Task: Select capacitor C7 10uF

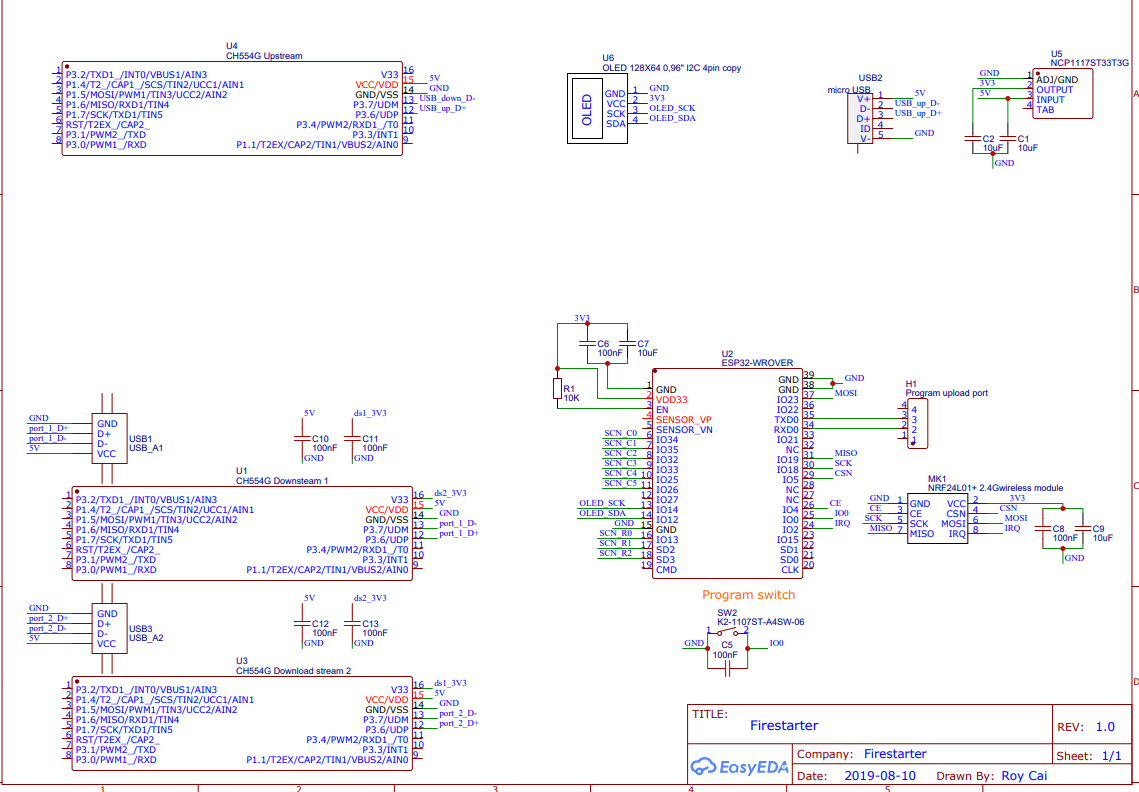Action: (627, 343)
